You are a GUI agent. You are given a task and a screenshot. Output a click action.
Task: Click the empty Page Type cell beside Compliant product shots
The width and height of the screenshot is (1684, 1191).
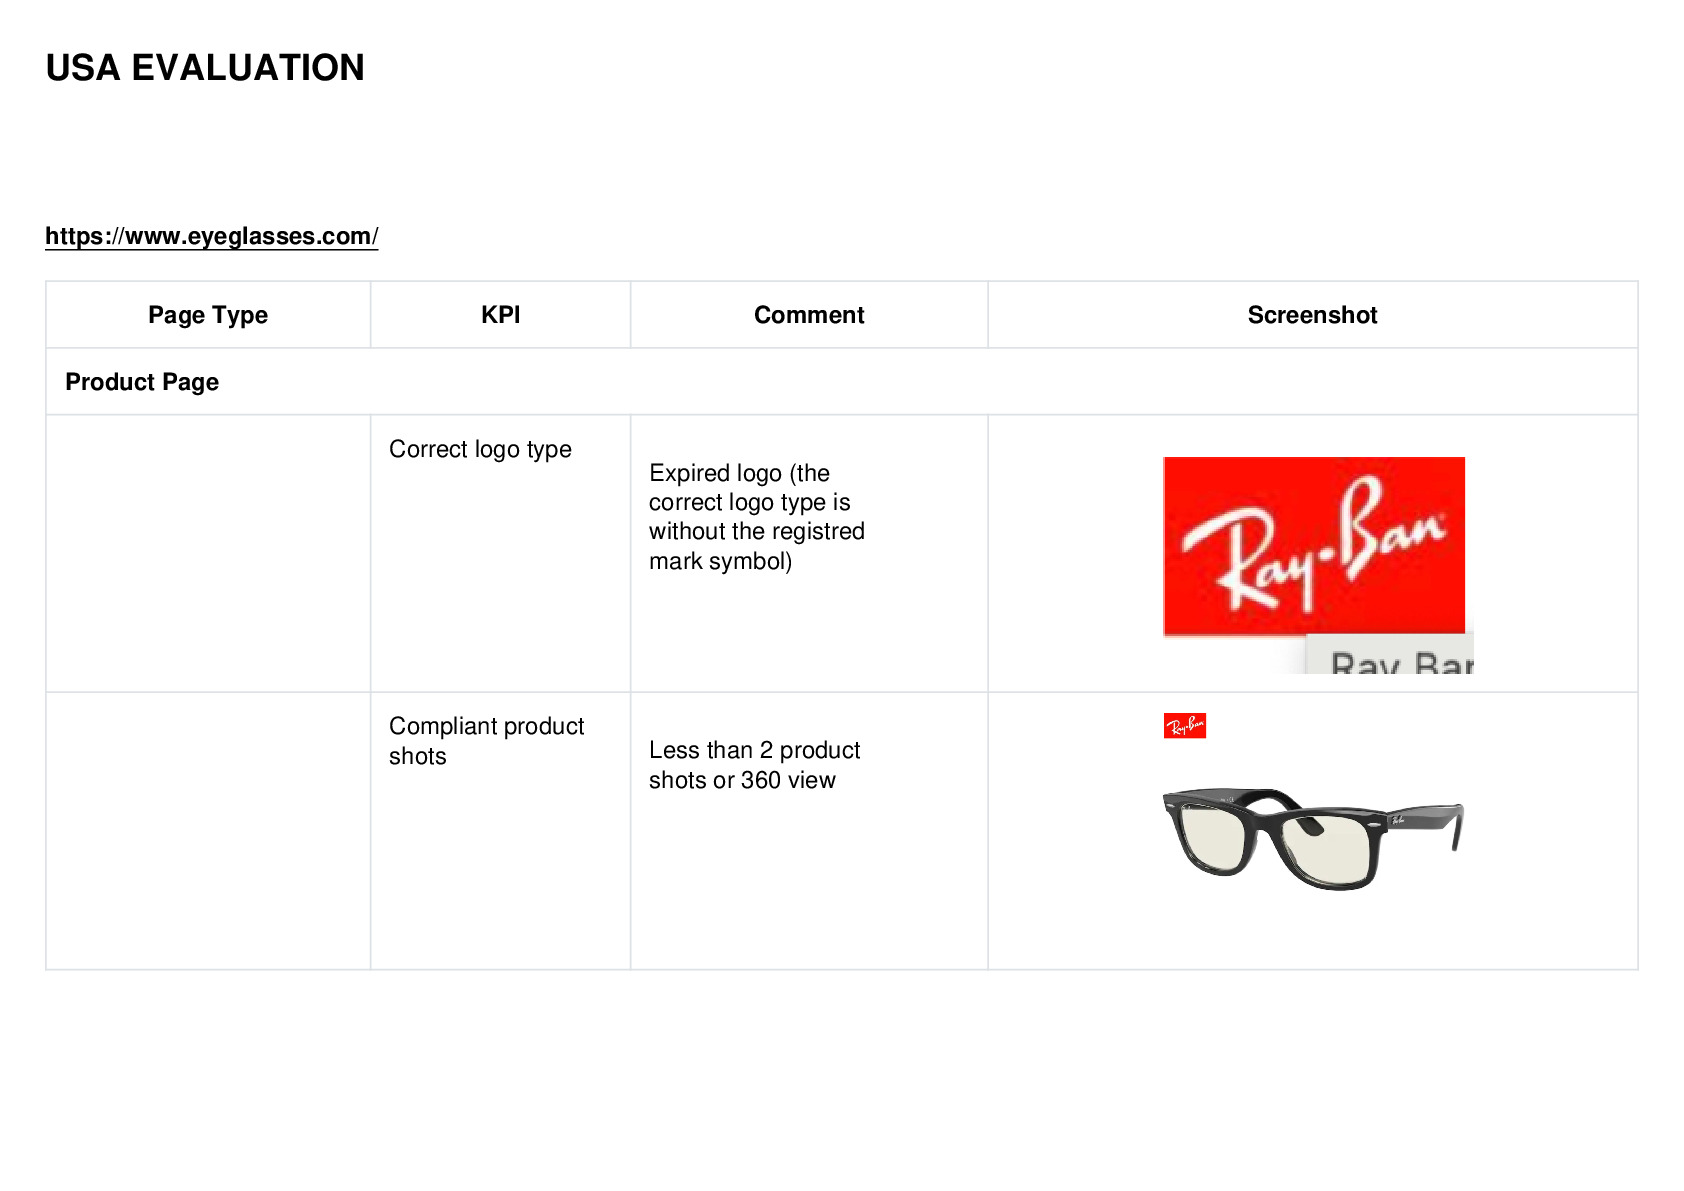pyautogui.click(x=208, y=831)
